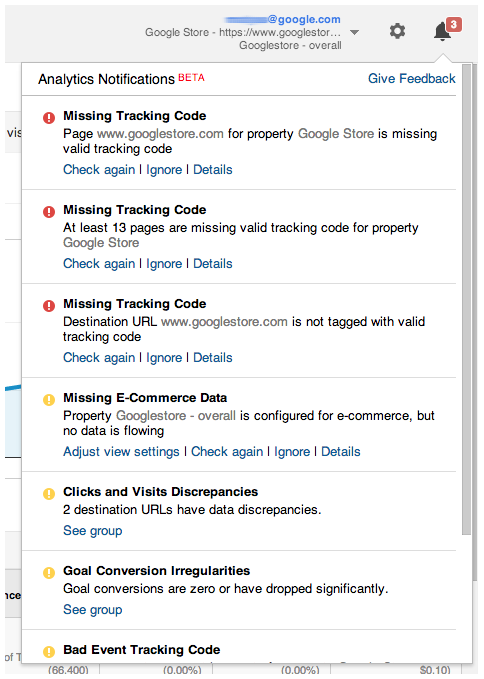Click the notifications panel vertical scrollbar

click(466, 299)
